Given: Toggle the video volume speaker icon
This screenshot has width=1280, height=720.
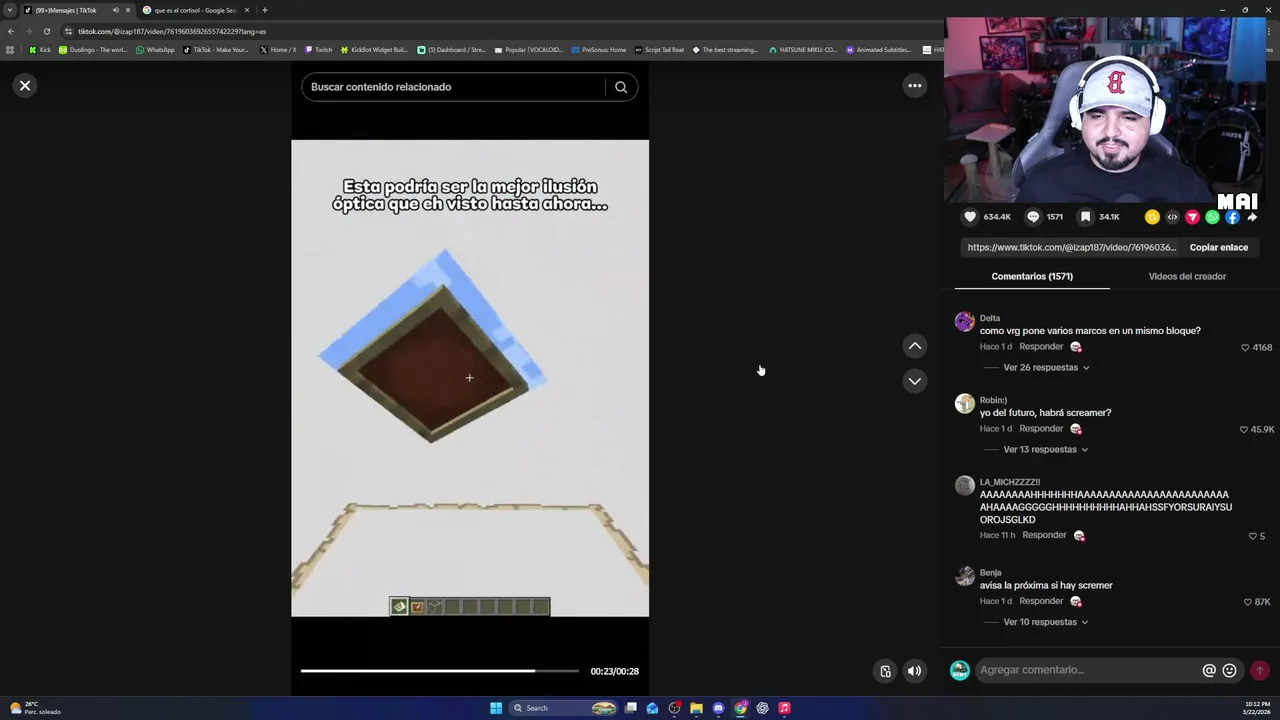Looking at the screenshot, I should coord(914,672).
